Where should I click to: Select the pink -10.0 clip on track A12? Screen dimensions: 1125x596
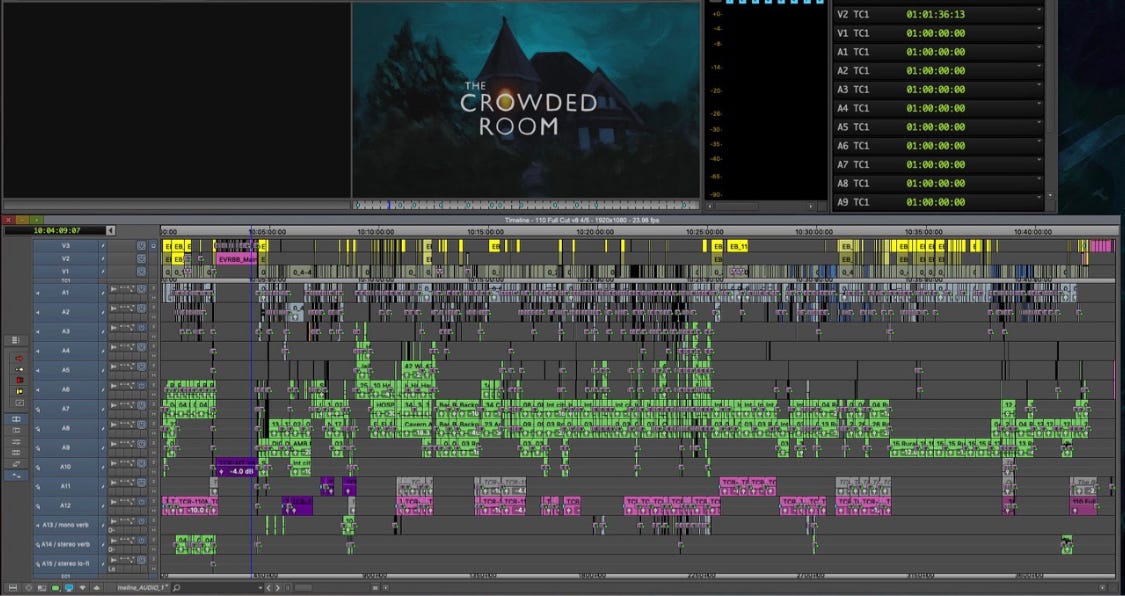(190, 506)
